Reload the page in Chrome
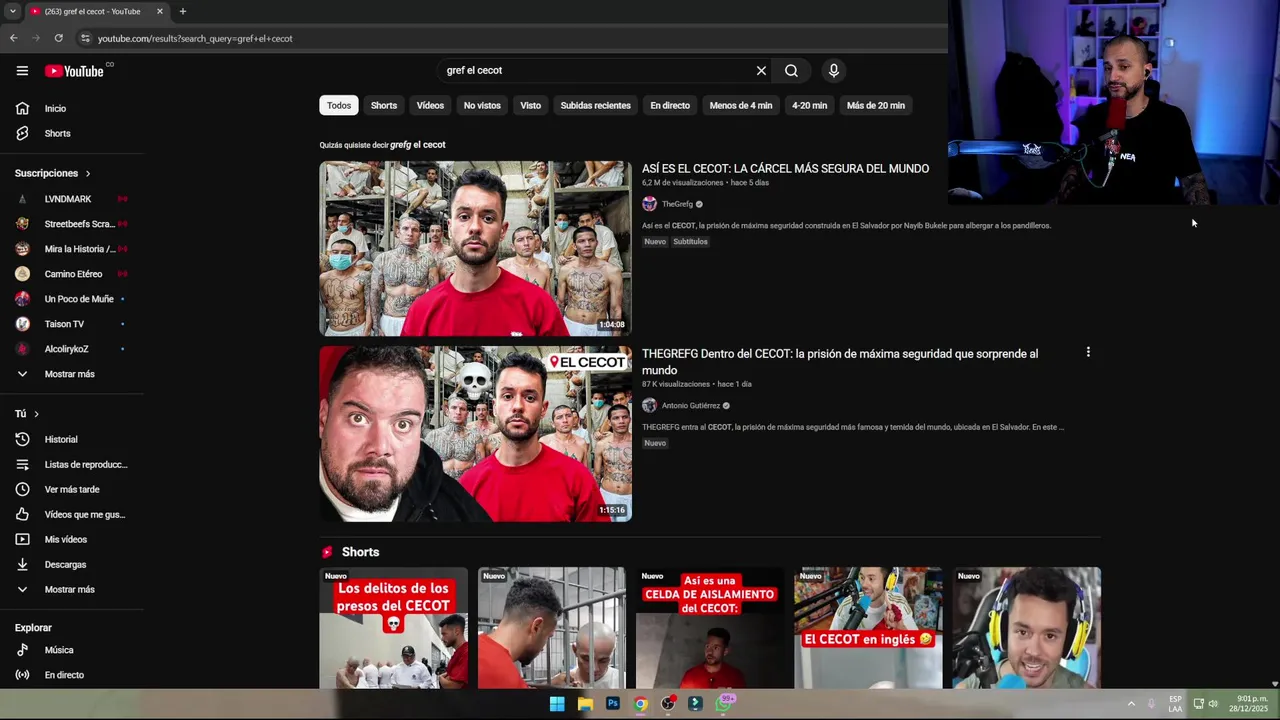The image size is (1280, 720). pos(59,38)
